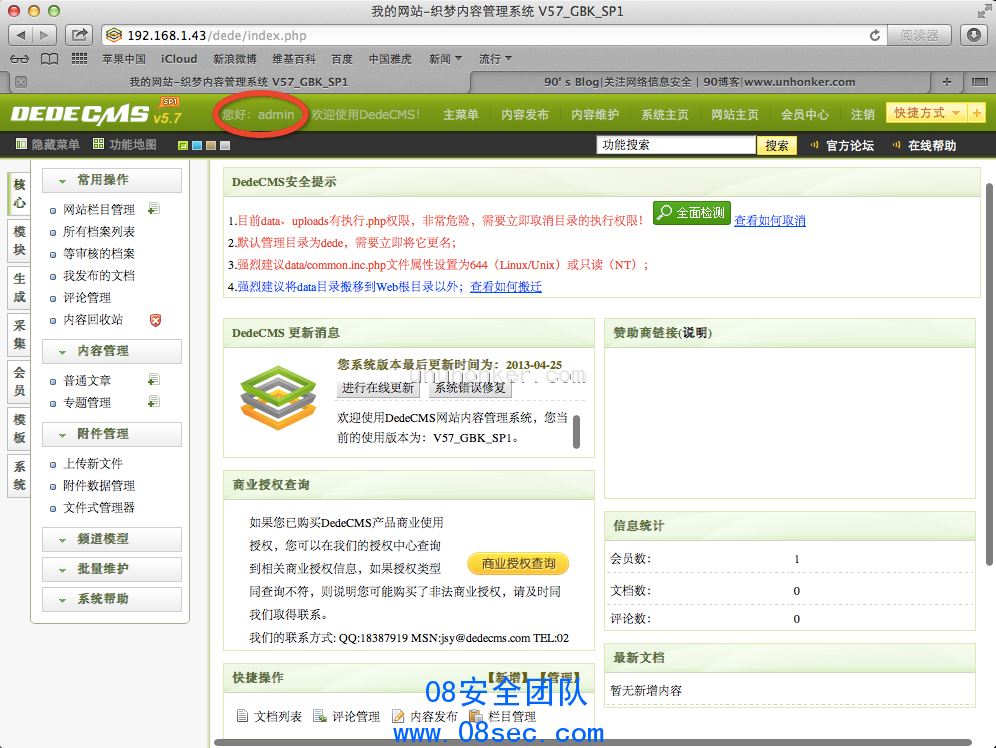Show all tabs icon

[979, 82]
